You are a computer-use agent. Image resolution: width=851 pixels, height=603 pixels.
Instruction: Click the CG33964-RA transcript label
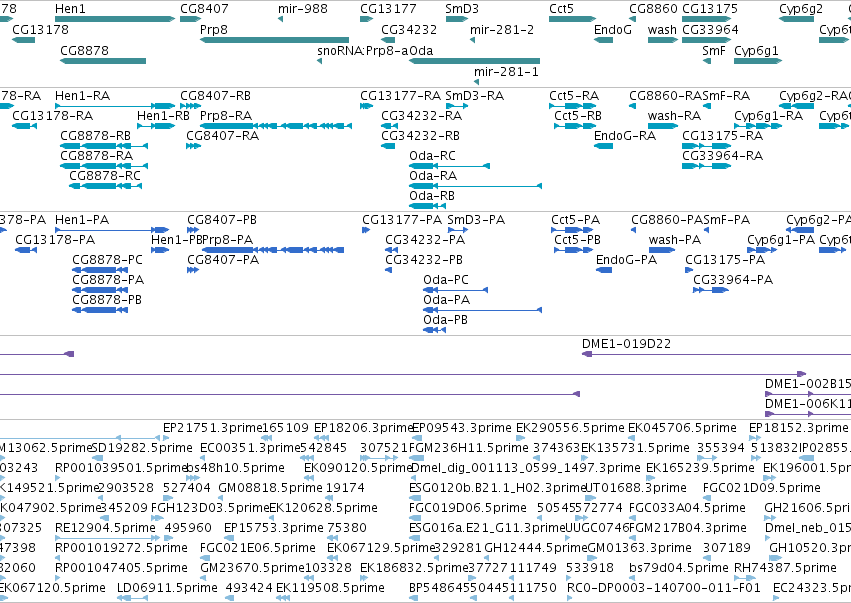(722, 156)
